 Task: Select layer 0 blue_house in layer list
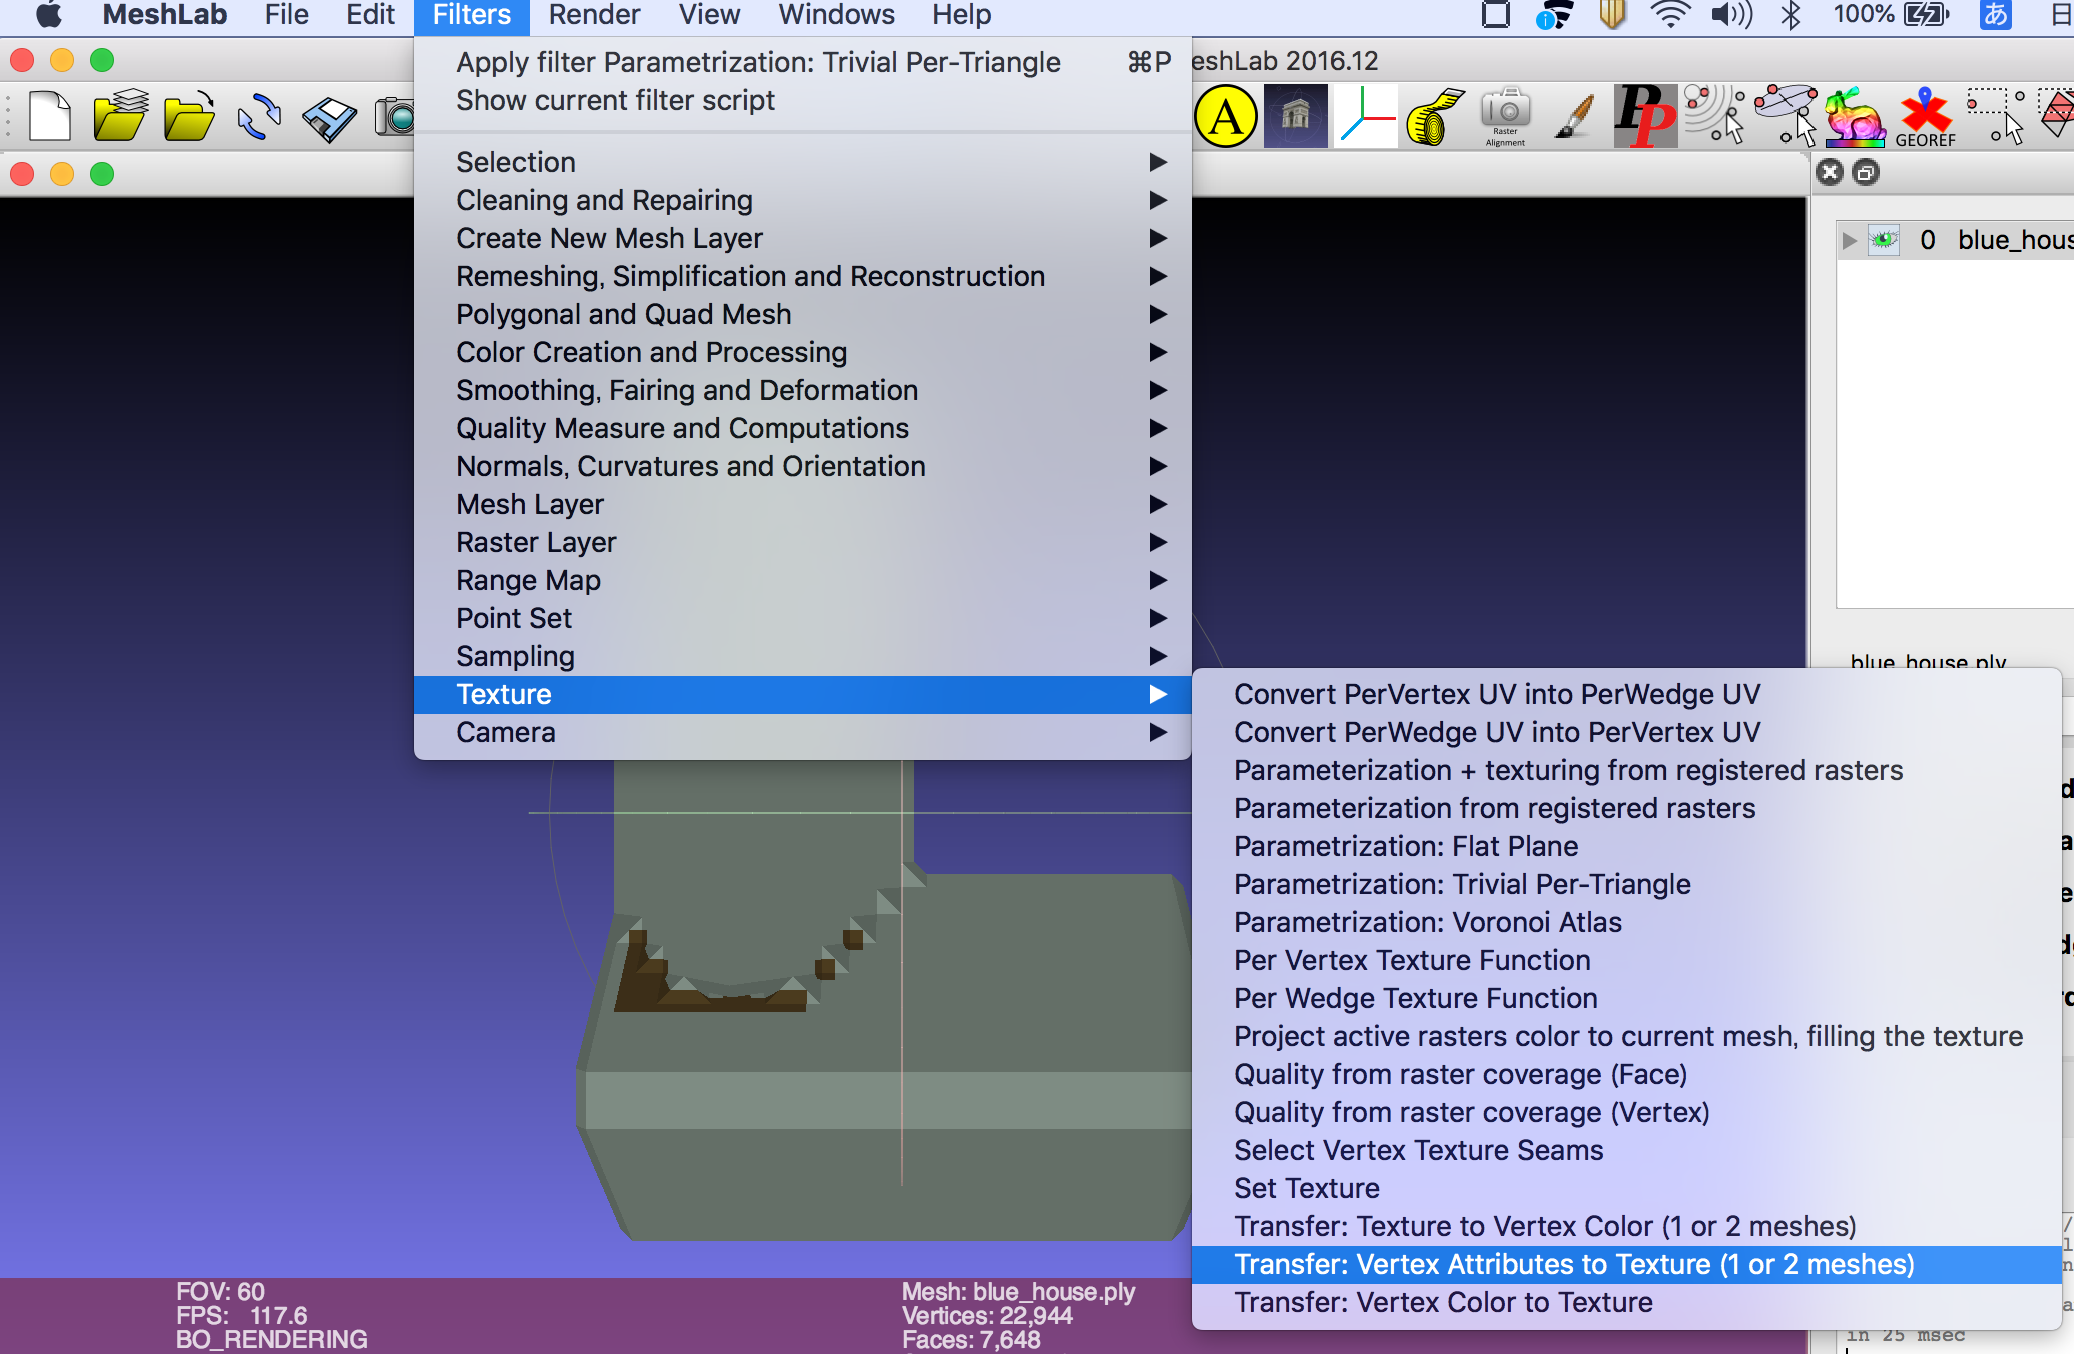(x=1956, y=240)
